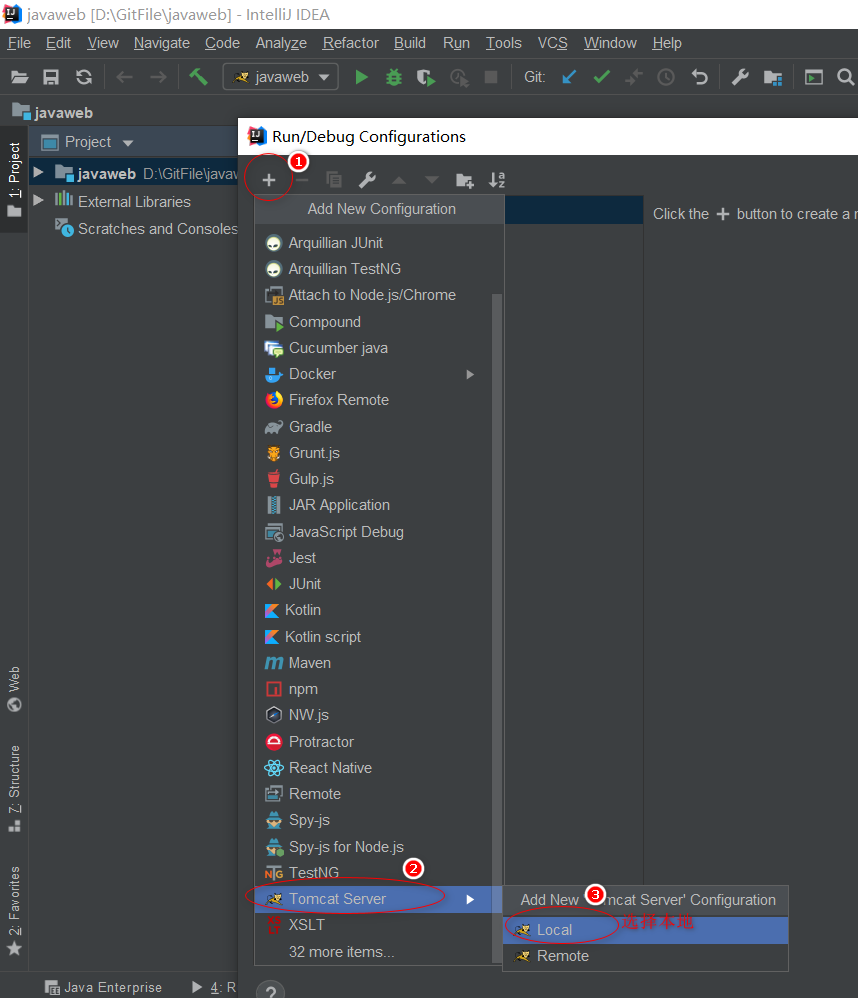Select JUnit configuration type
Image resolution: width=858 pixels, height=998 pixels.
373,584
